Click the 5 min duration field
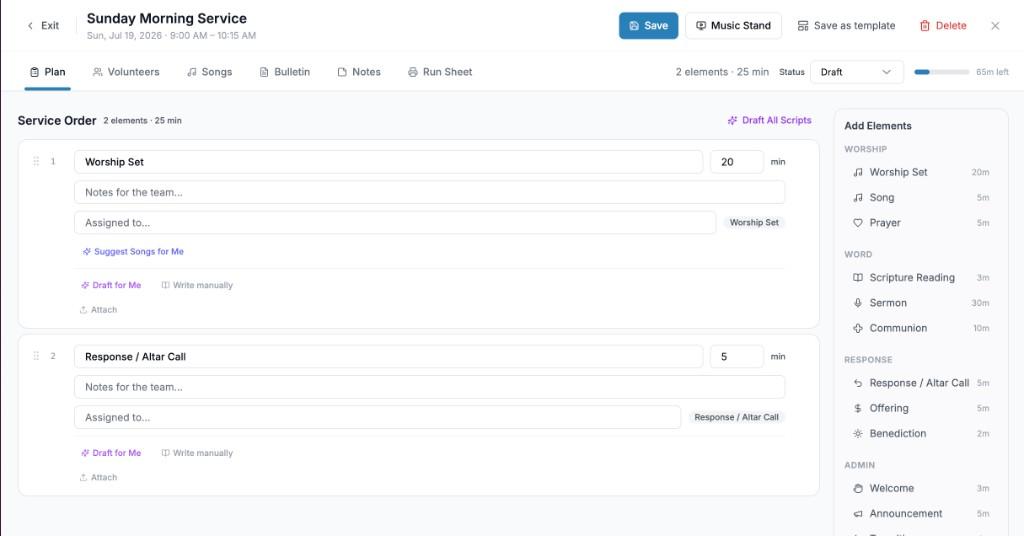 [737, 356]
